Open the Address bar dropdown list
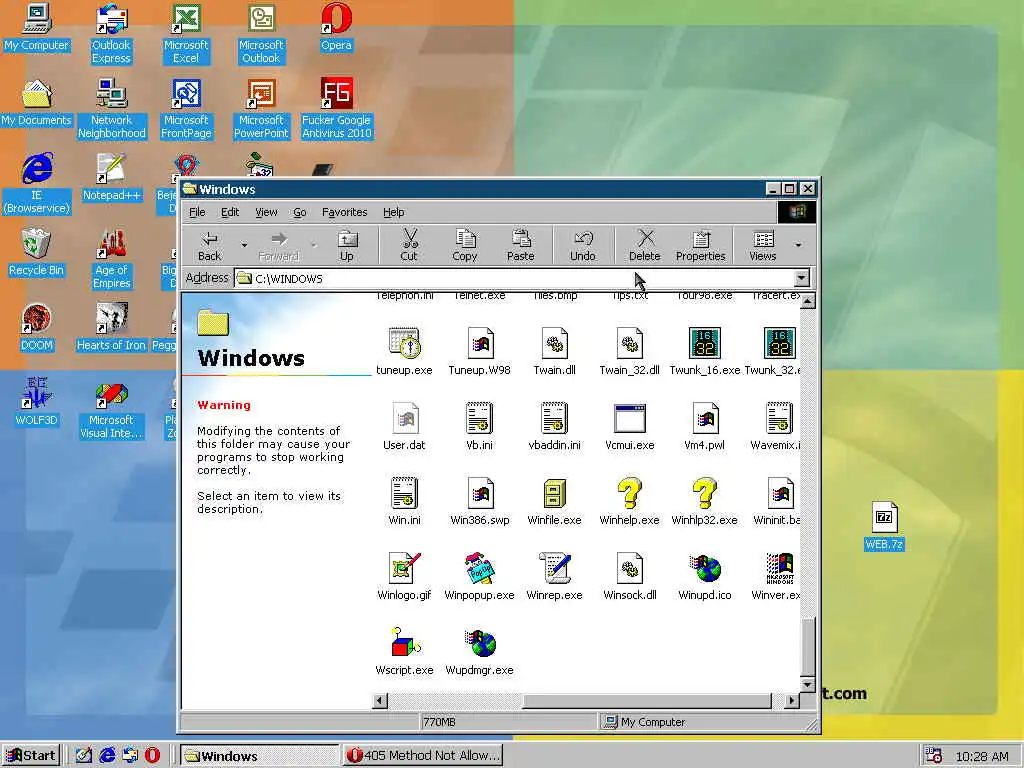The height and width of the screenshot is (768, 1024). [x=801, y=278]
